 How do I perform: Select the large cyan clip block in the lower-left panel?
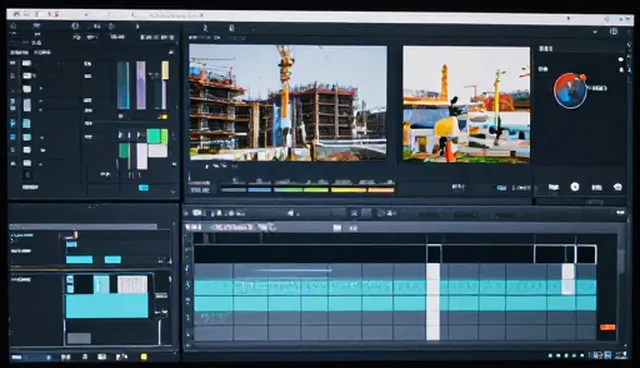point(107,306)
